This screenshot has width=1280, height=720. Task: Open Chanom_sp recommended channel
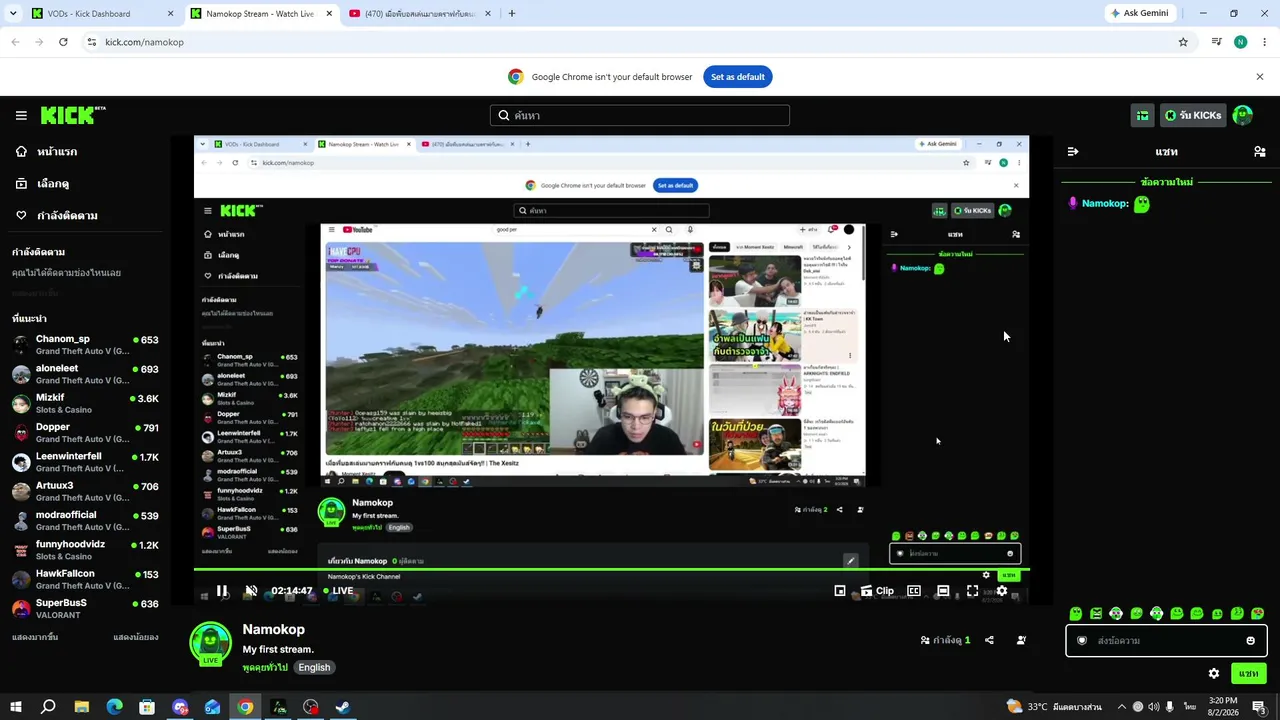(x=85, y=345)
